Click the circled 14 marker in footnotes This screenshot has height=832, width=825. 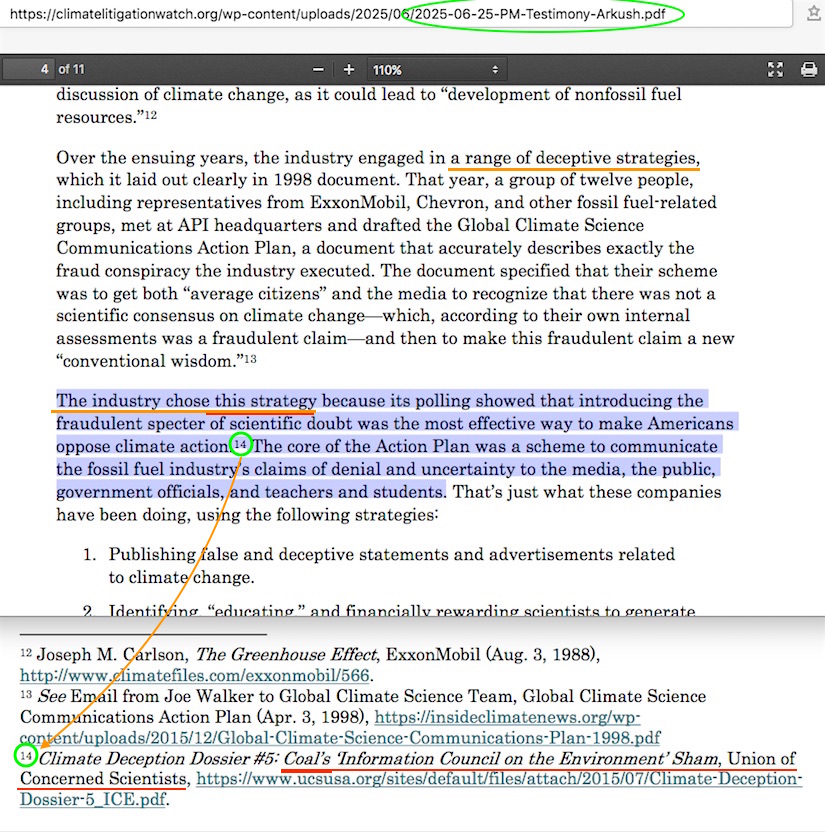[26, 756]
